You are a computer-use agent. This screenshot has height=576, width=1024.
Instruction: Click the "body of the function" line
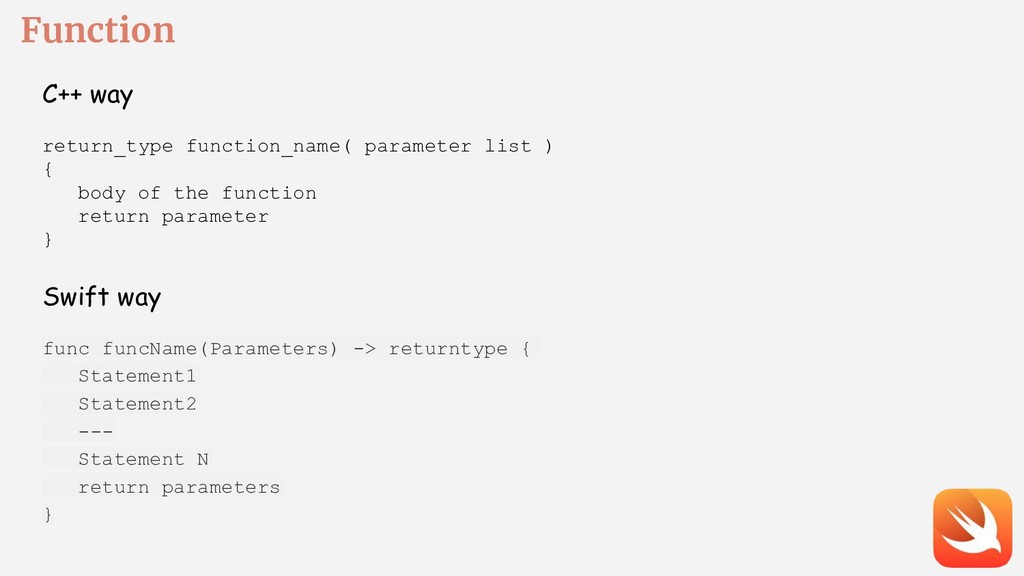point(197,193)
